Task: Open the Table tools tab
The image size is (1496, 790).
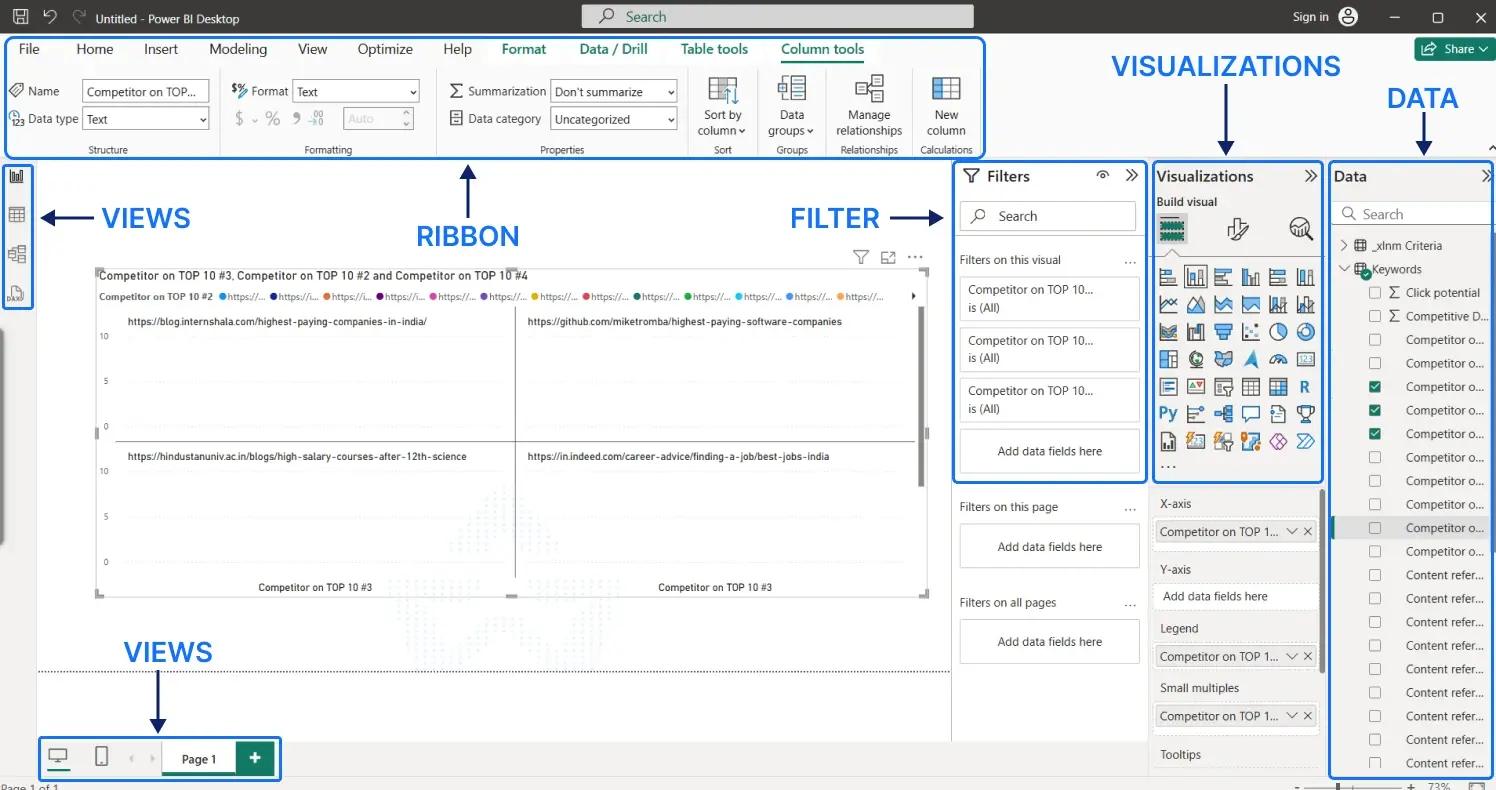Action: (714, 49)
